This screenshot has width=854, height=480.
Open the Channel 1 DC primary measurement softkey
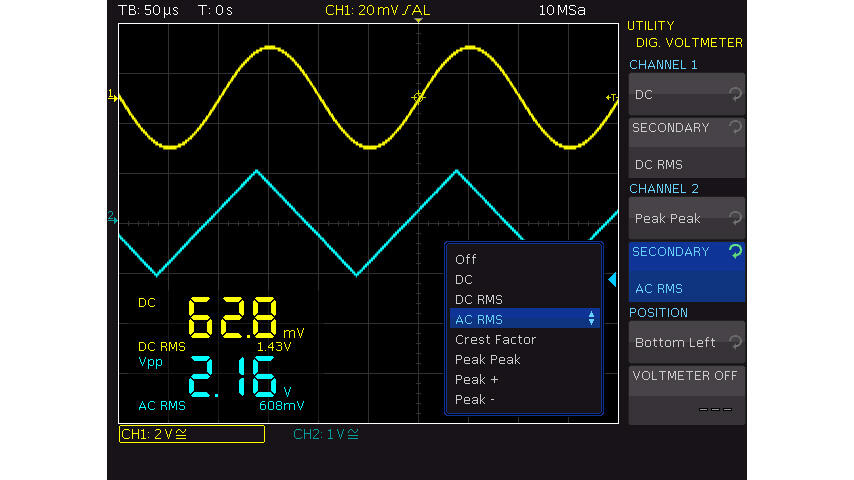point(686,94)
